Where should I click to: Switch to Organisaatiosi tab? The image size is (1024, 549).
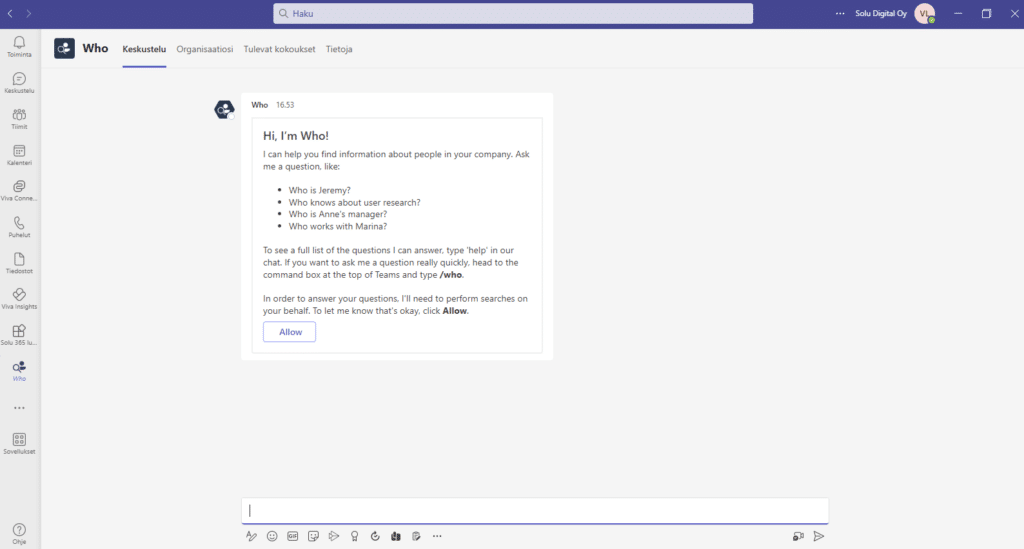pyautogui.click(x=204, y=49)
